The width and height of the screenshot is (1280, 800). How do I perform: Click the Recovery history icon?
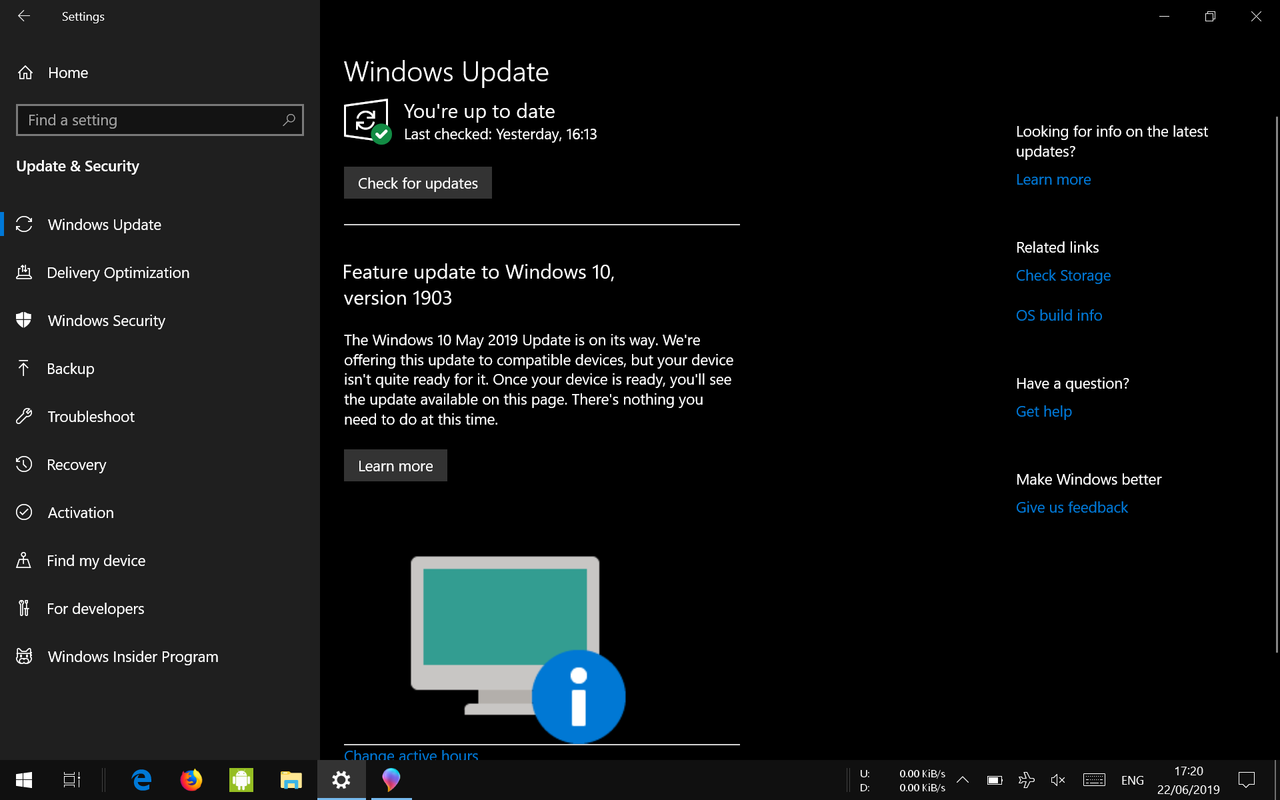coord(25,464)
